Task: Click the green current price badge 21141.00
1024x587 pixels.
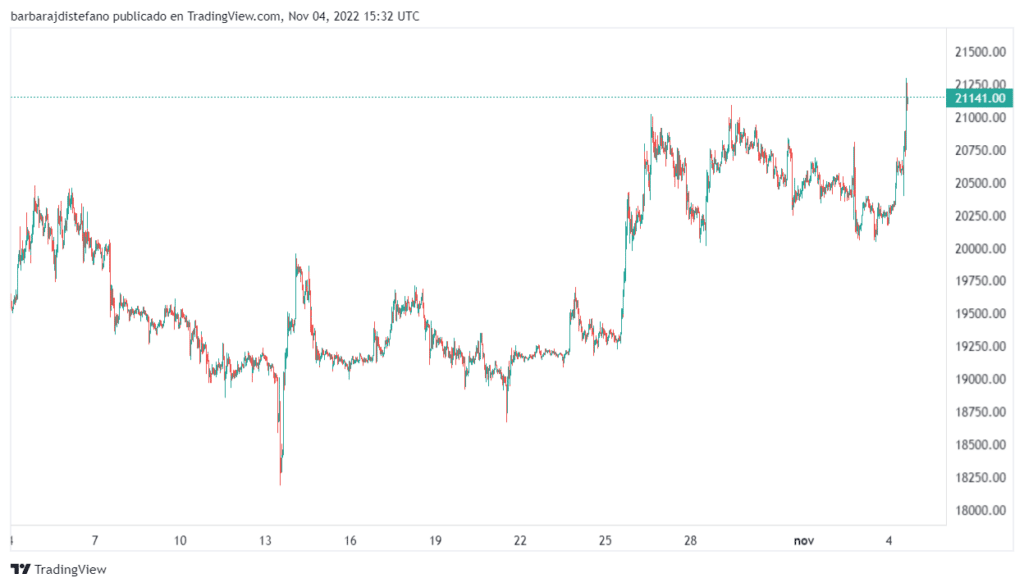Action: pyautogui.click(x=978, y=98)
